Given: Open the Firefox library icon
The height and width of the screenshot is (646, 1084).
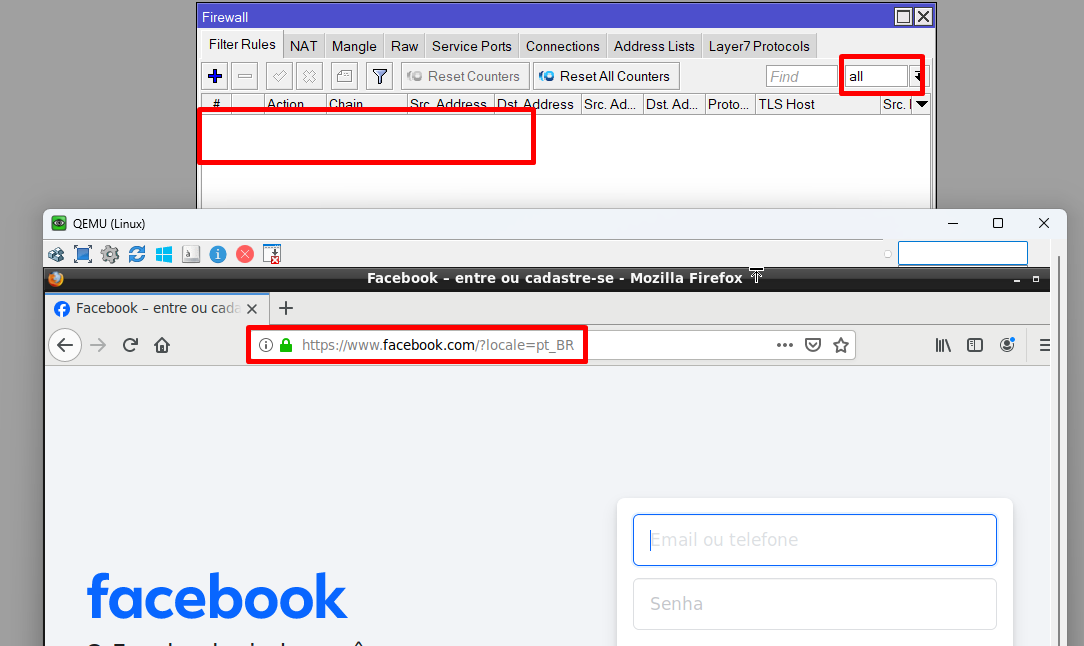Looking at the screenshot, I should (943, 345).
